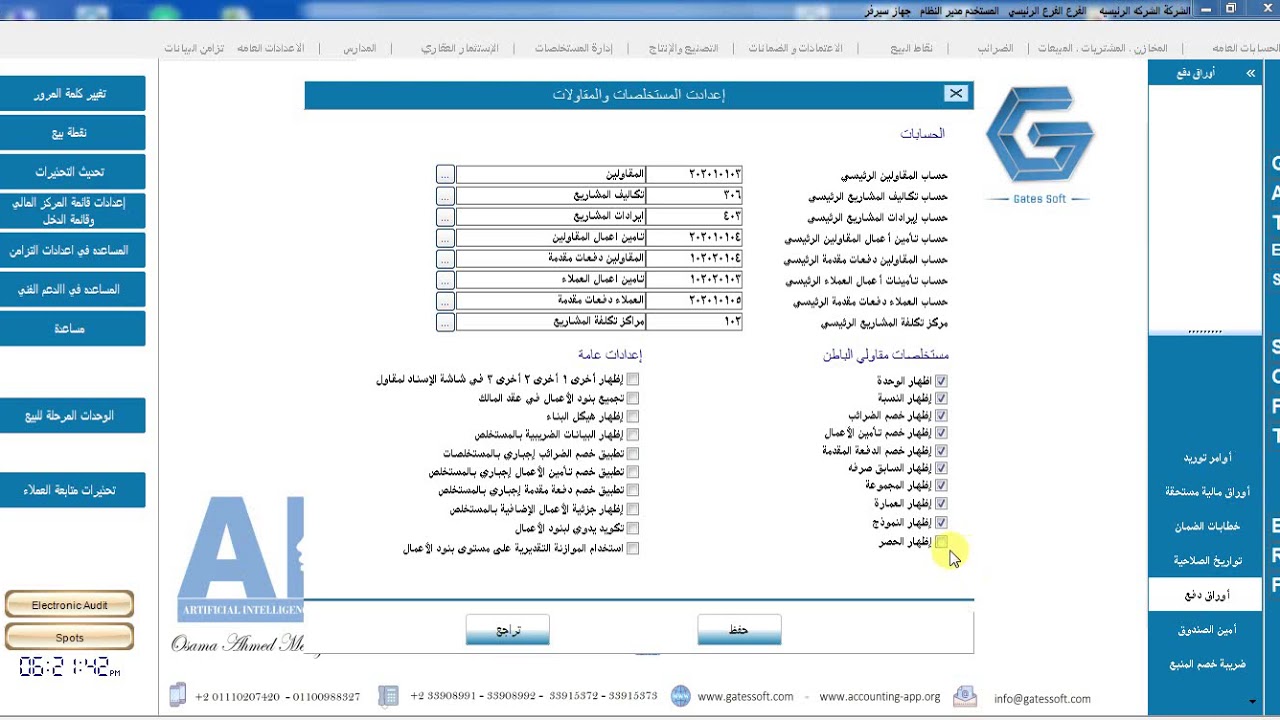Enable إظهار أخرى ١ أخرى ٢ checkbox
The height and width of the screenshot is (720, 1280).
pos(633,379)
